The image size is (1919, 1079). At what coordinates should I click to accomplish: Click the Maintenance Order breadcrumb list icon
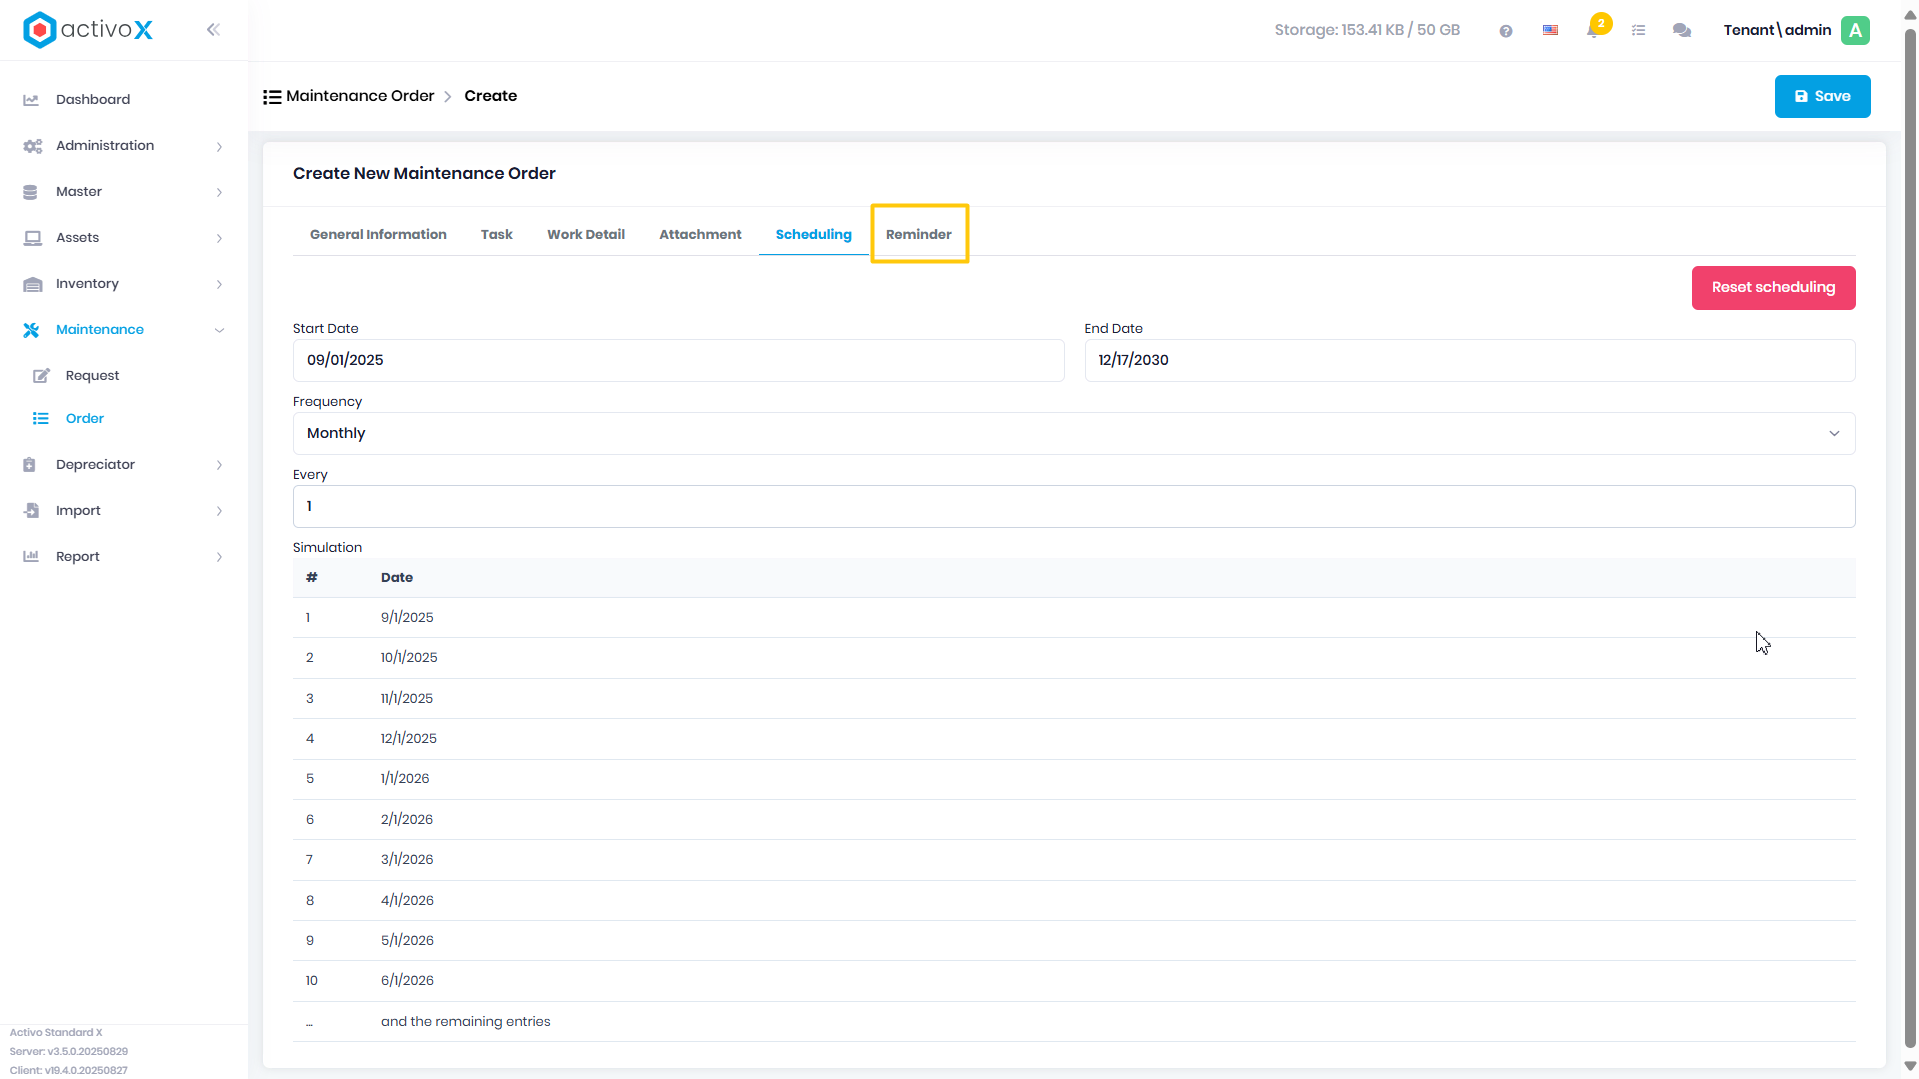[x=272, y=97]
